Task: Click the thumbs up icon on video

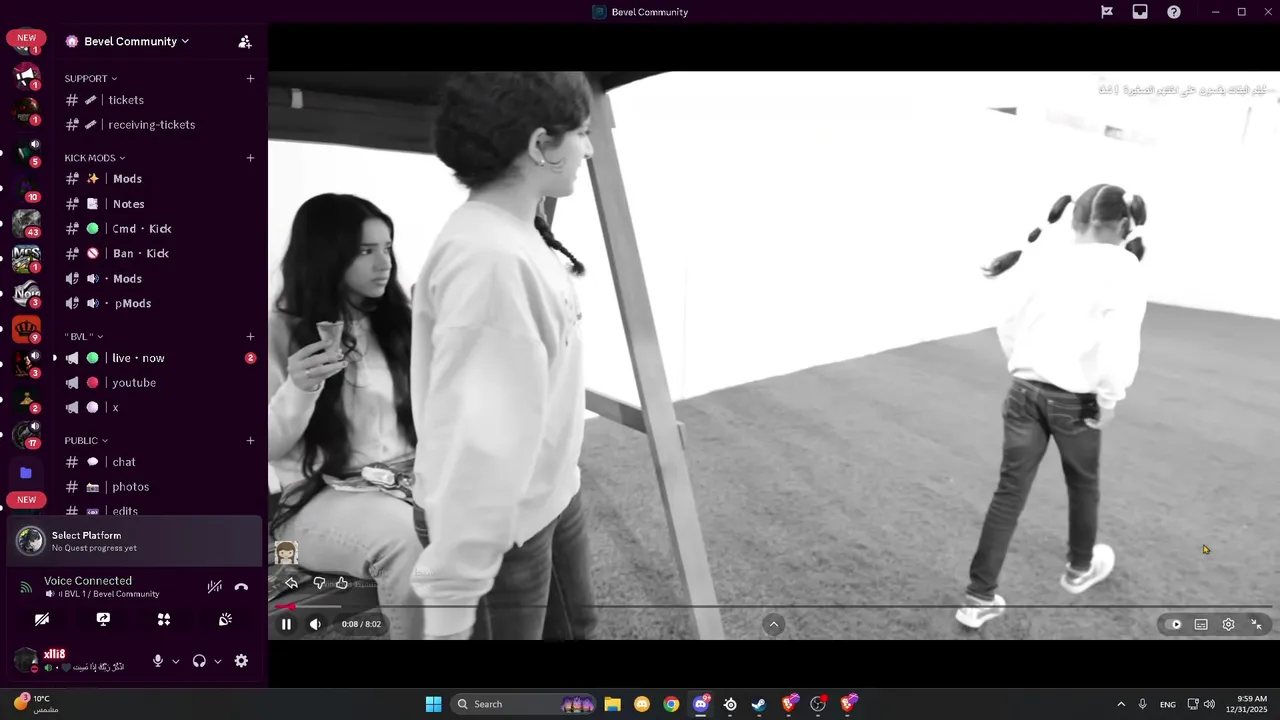Action: 342,583
